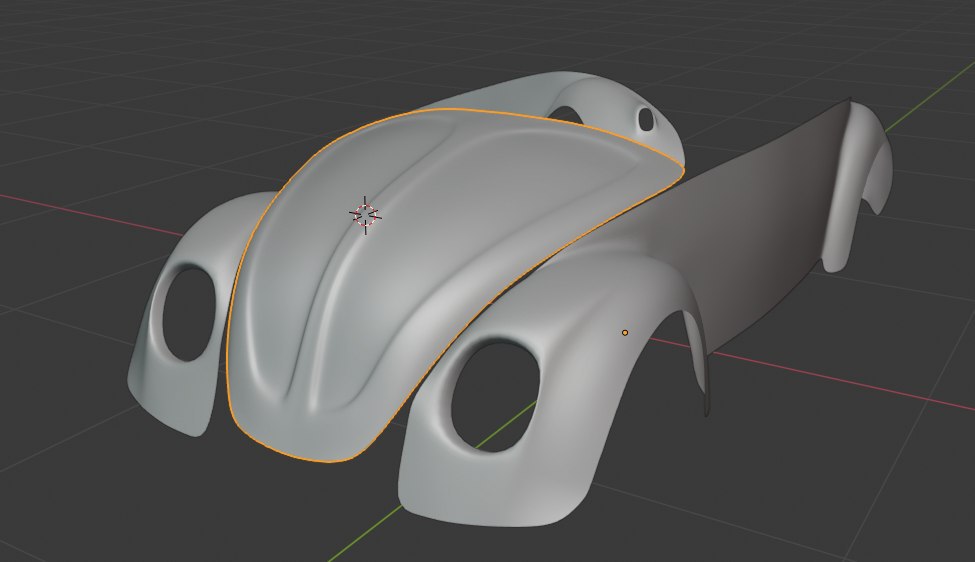Viewport: 975px width, 562px height.
Task: Click inside the headlight hole left of the hood
Action: [x=188, y=313]
